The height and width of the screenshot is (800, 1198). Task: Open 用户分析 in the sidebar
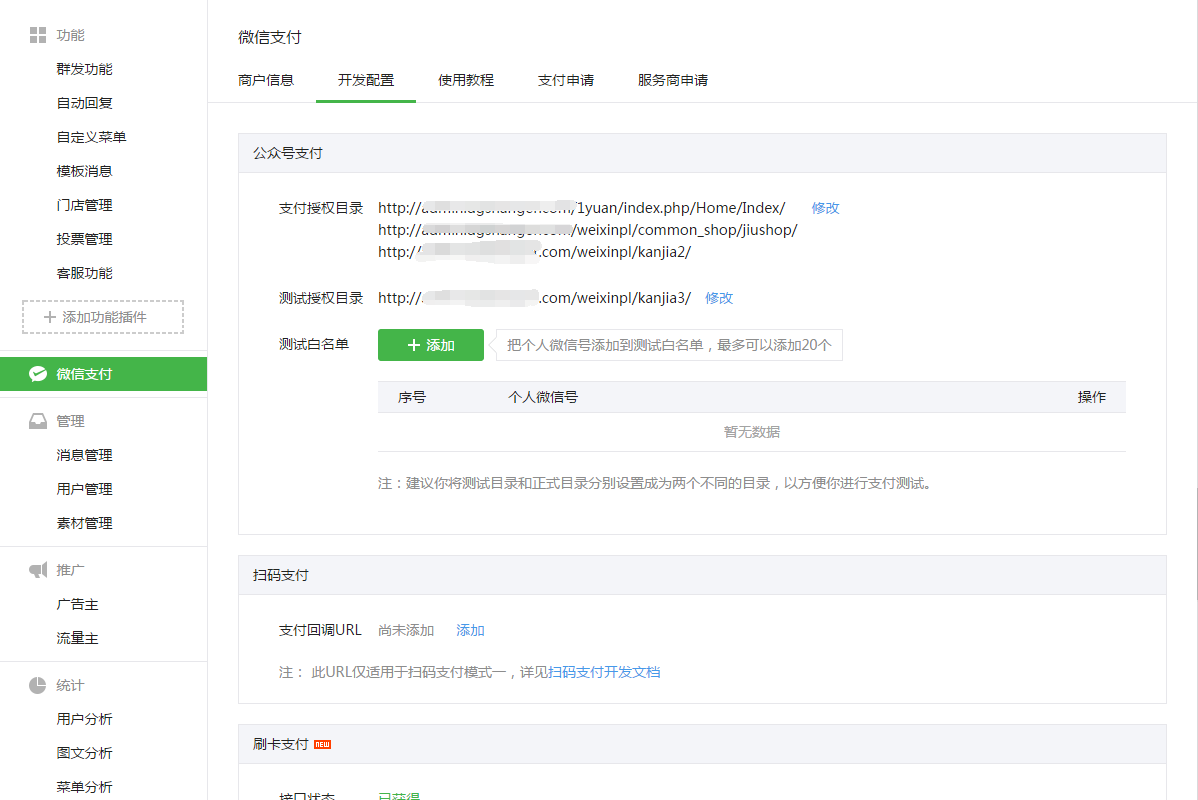click(84, 719)
